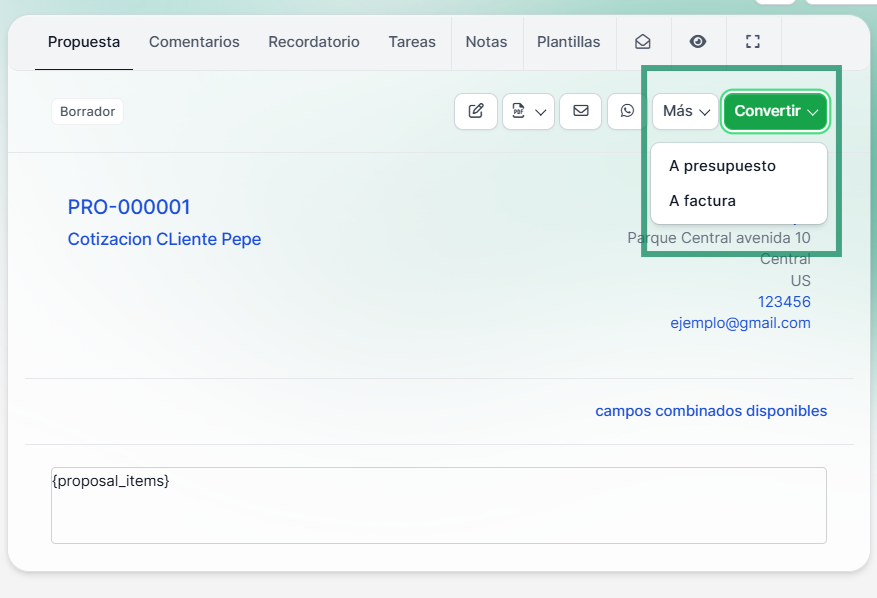877x598 pixels.
Task: Select the Notas tab
Action: tap(487, 42)
